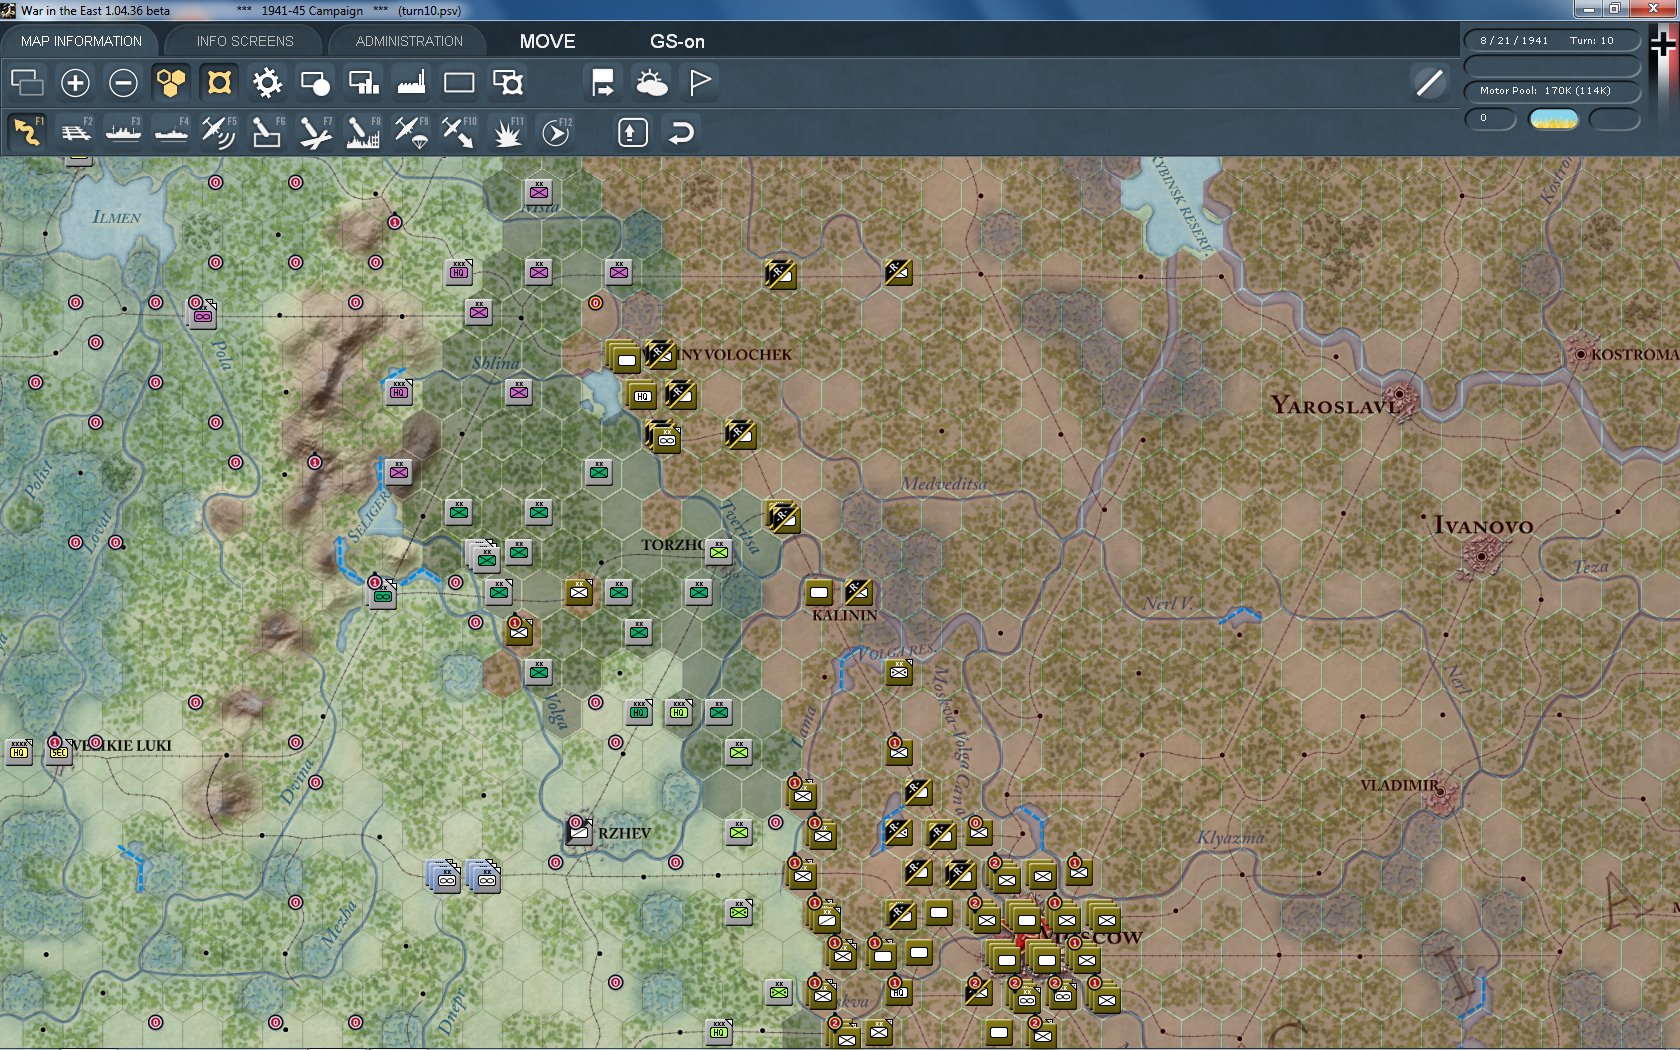Select F5 air recon mode

coord(219,131)
